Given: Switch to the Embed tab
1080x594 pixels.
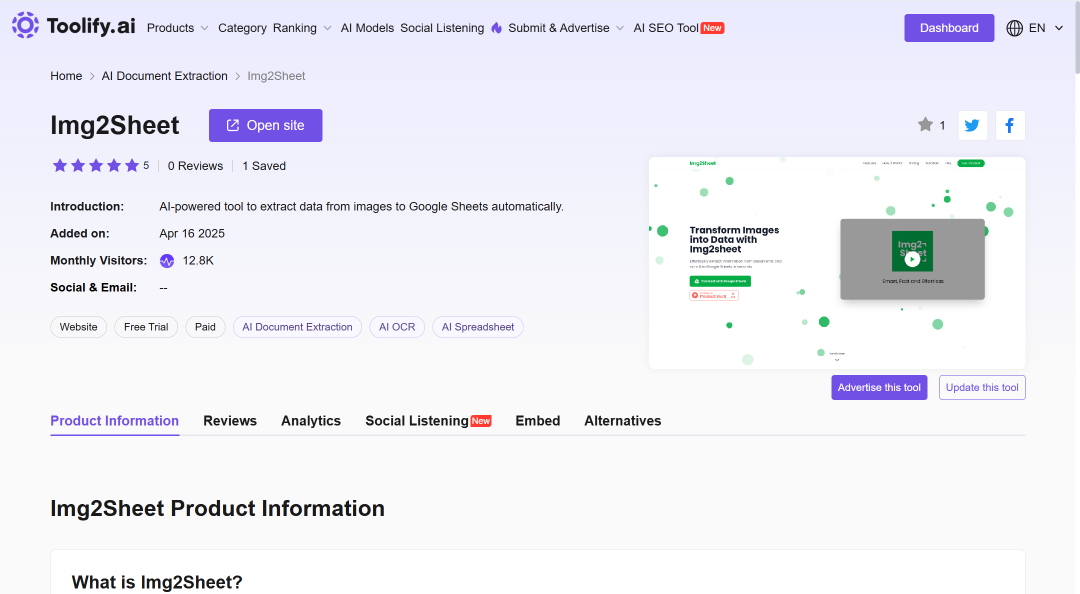Looking at the screenshot, I should pos(538,421).
